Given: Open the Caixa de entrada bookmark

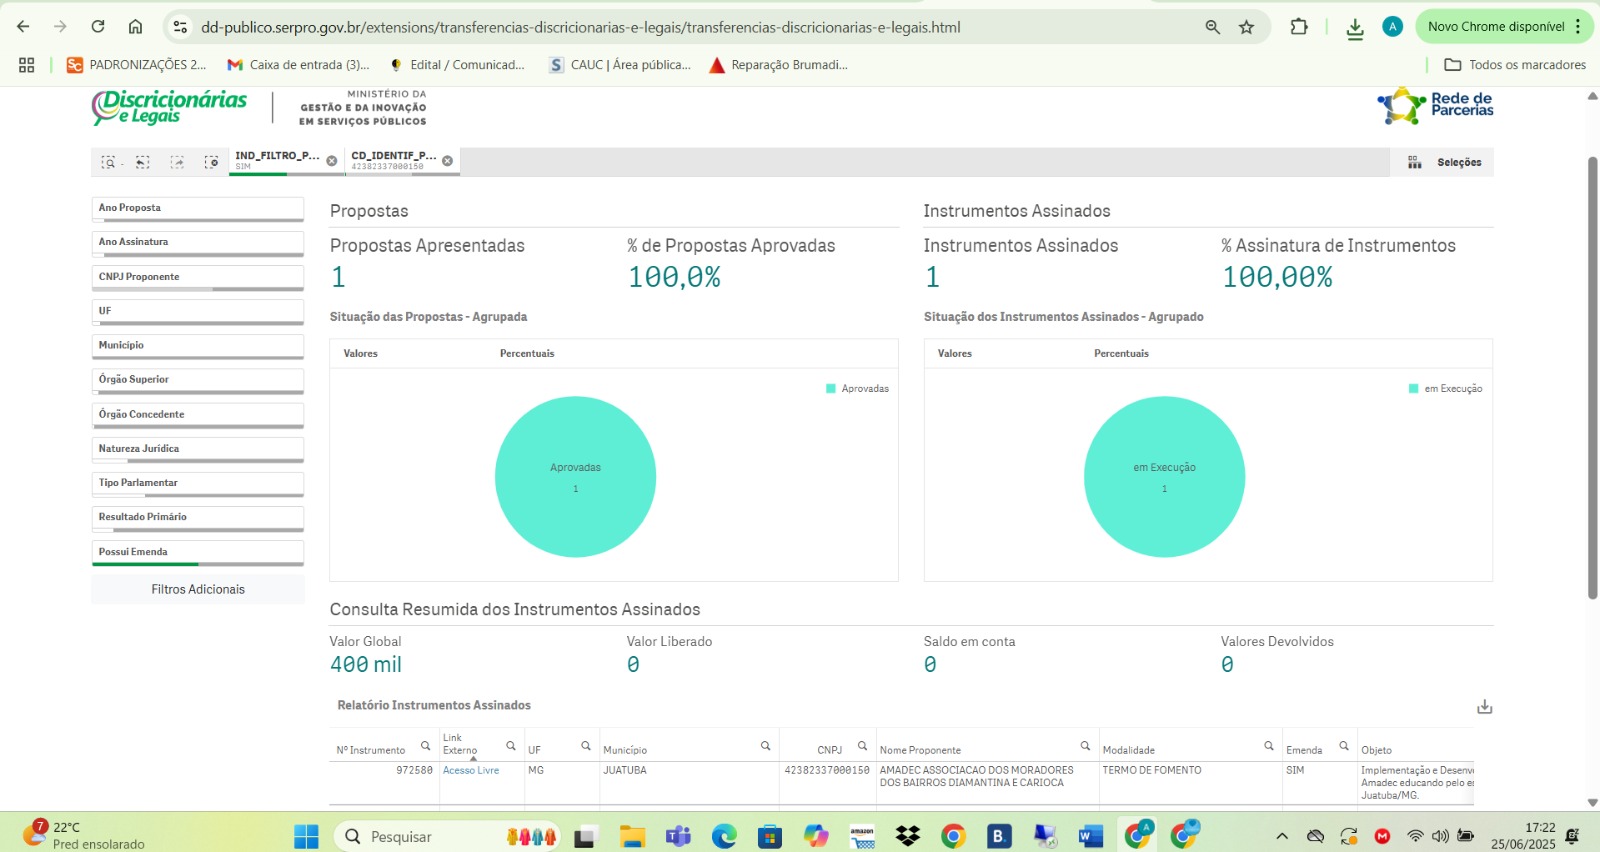Looking at the screenshot, I should pos(299,65).
